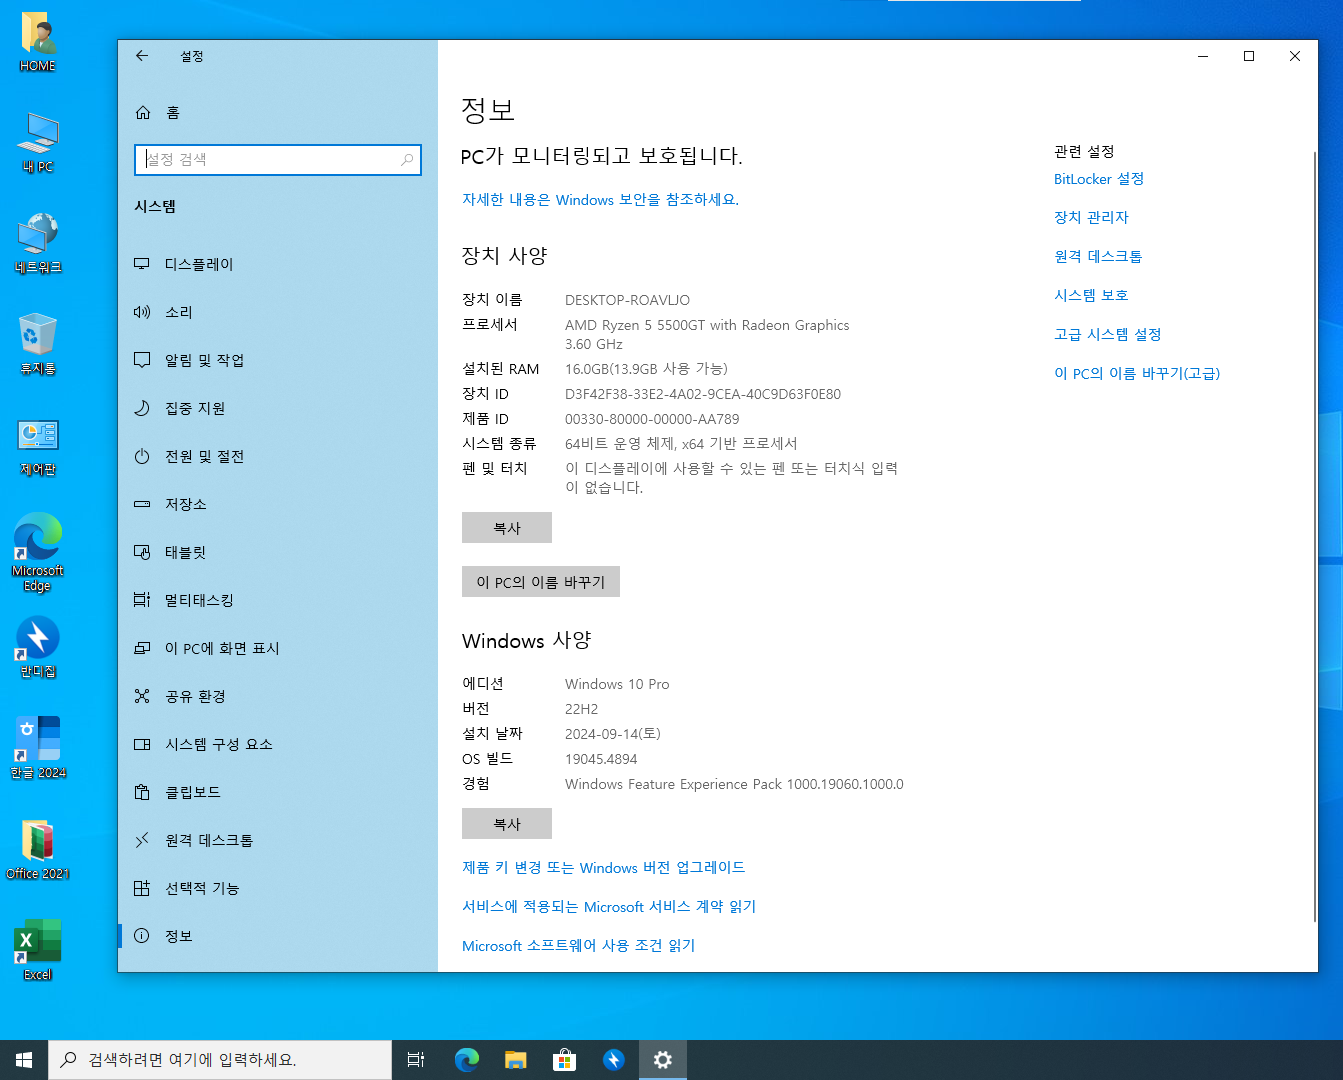Open the Windows Start button

tap(24, 1060)
